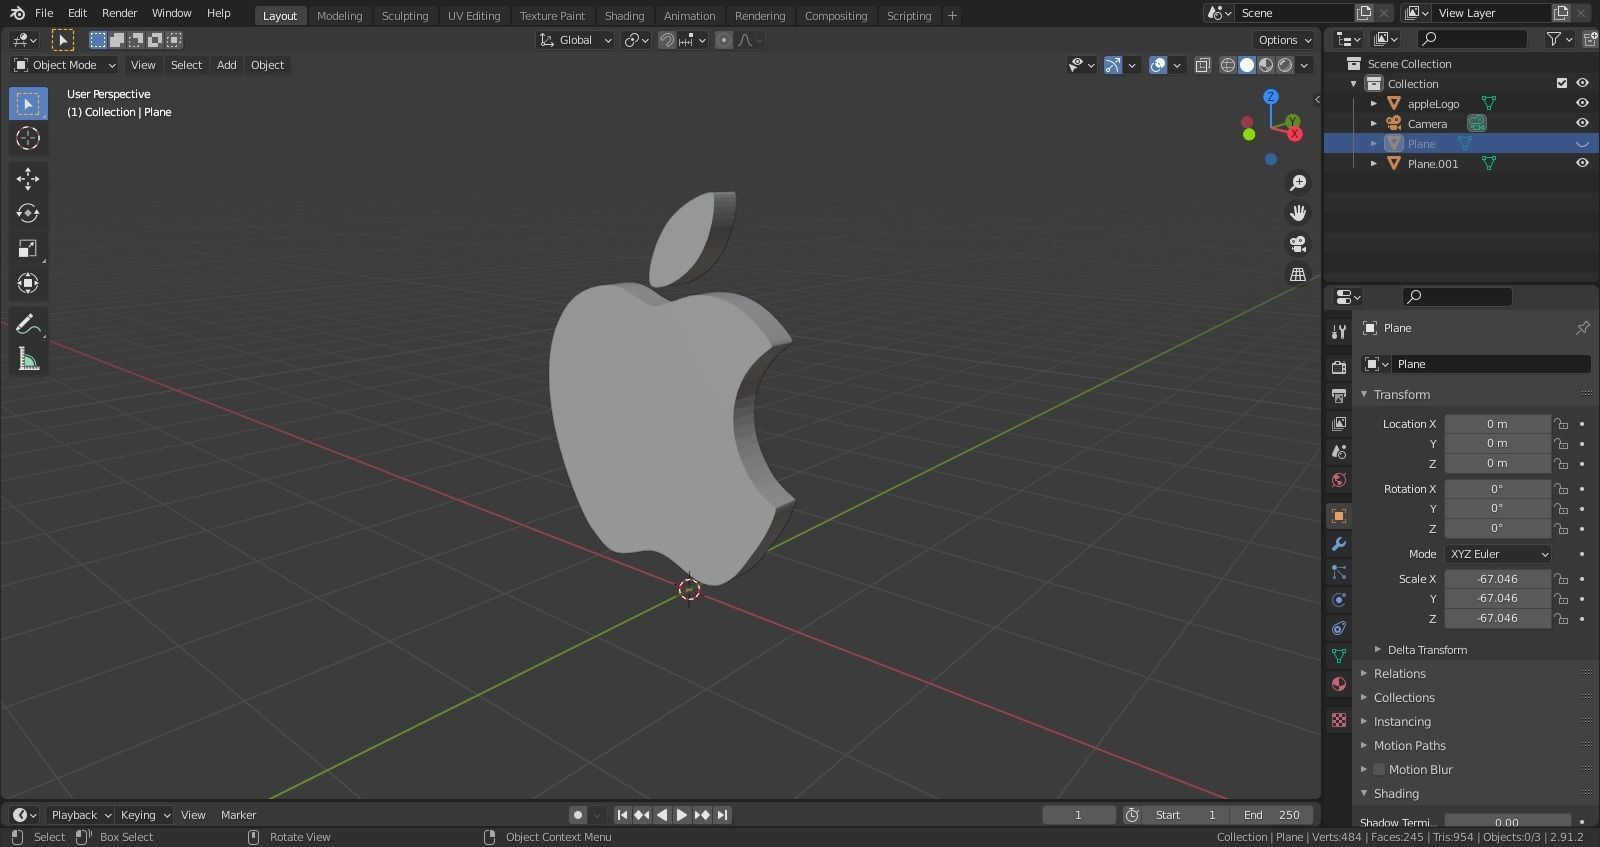The image size is (1600, 847).
Task: Open the Material properties tab
Action: pyautogui.click(x=1339, y=684)
